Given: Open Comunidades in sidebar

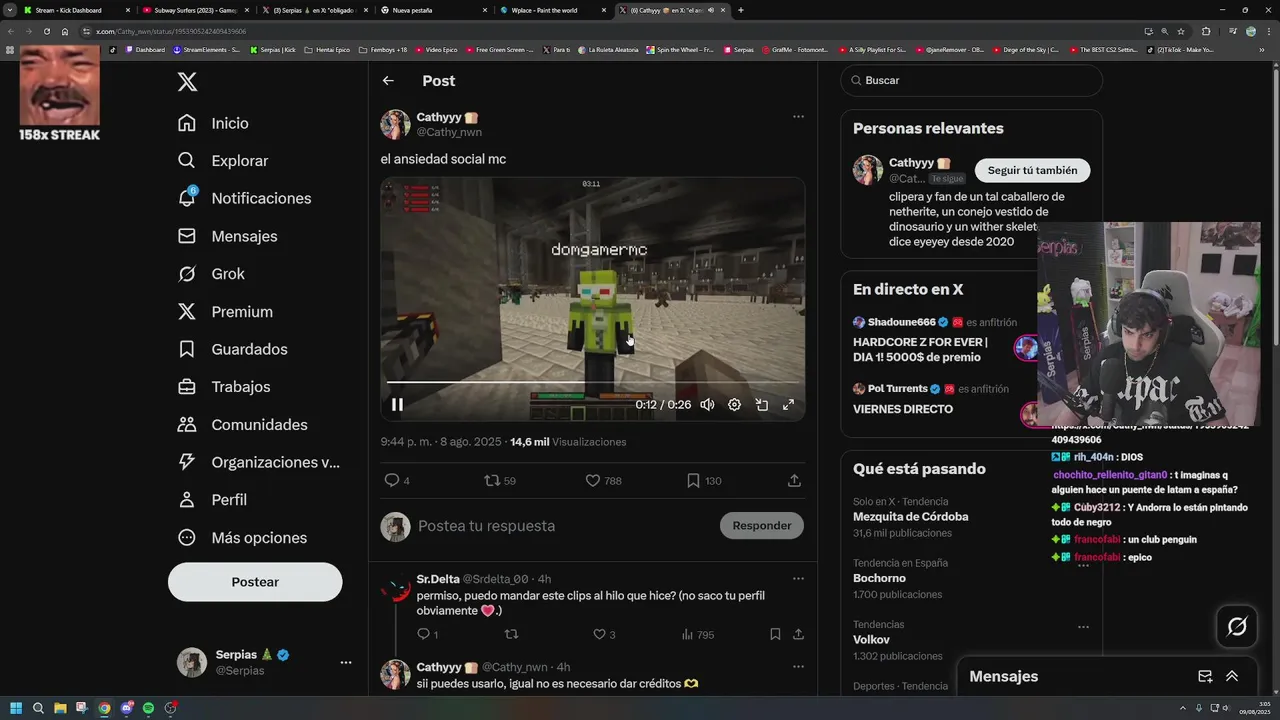Looking at the screenshot, I should pyautogui.click(x=242, y=425).
